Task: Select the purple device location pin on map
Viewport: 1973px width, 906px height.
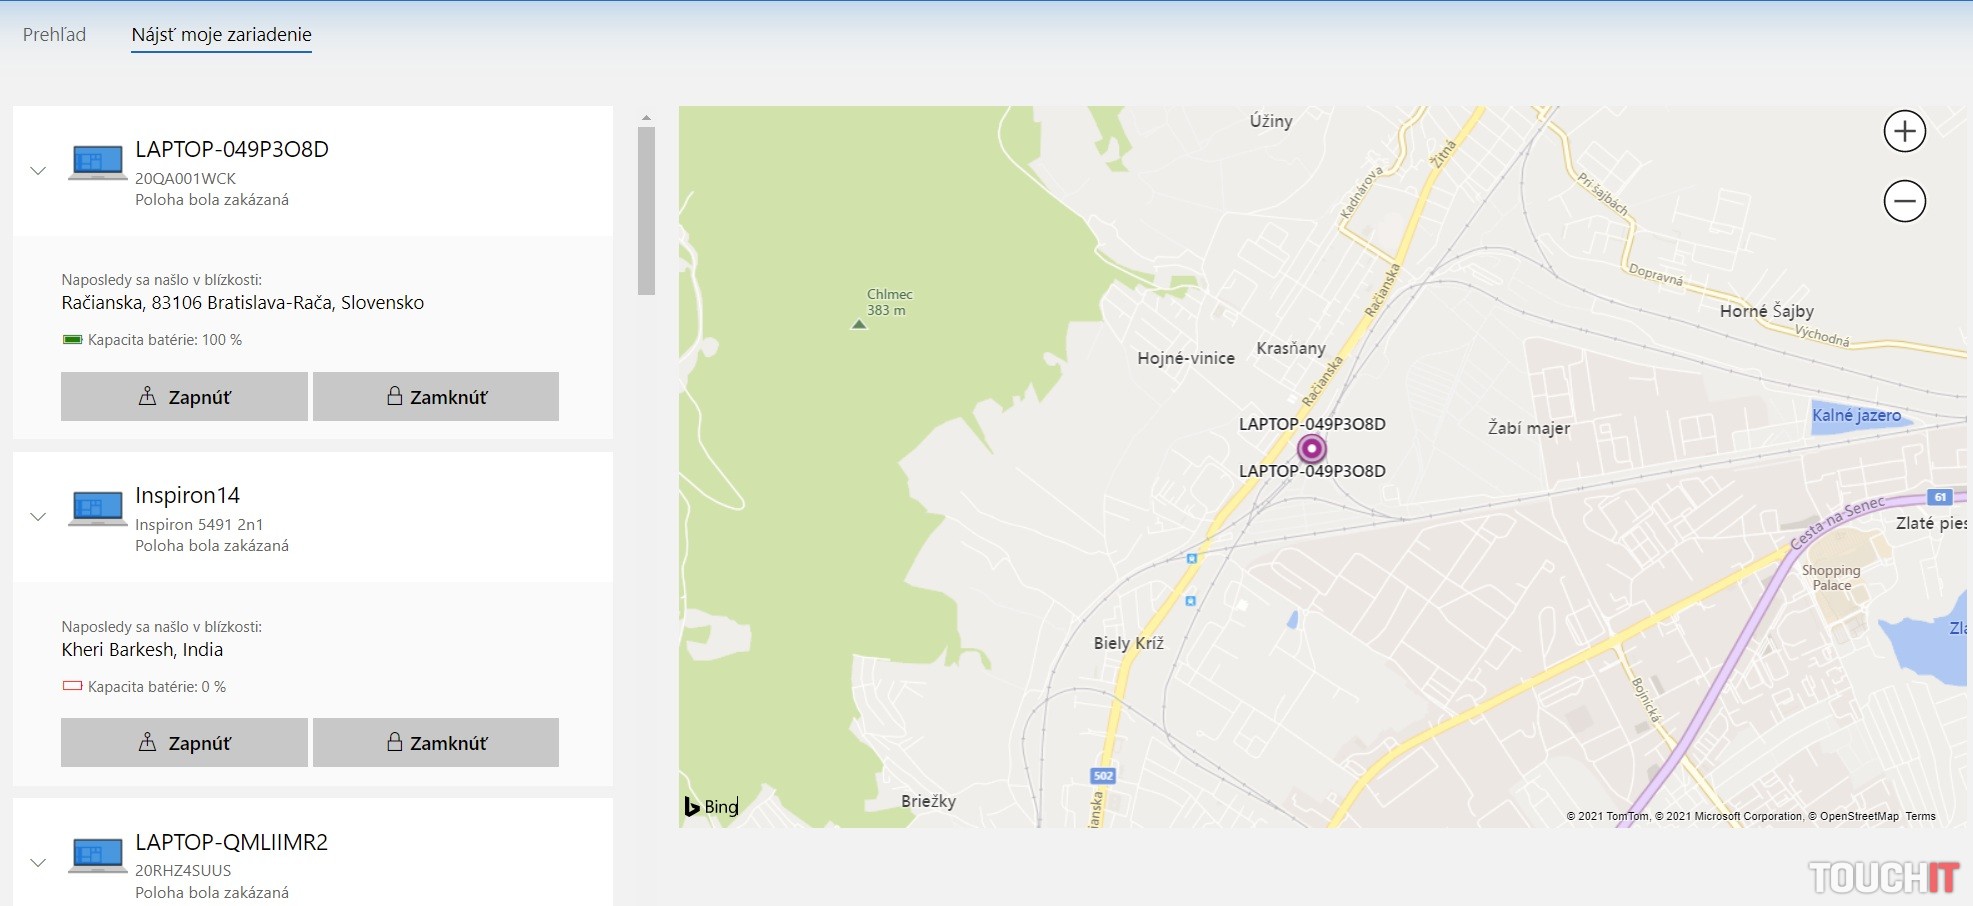Action: (1311, 448)
